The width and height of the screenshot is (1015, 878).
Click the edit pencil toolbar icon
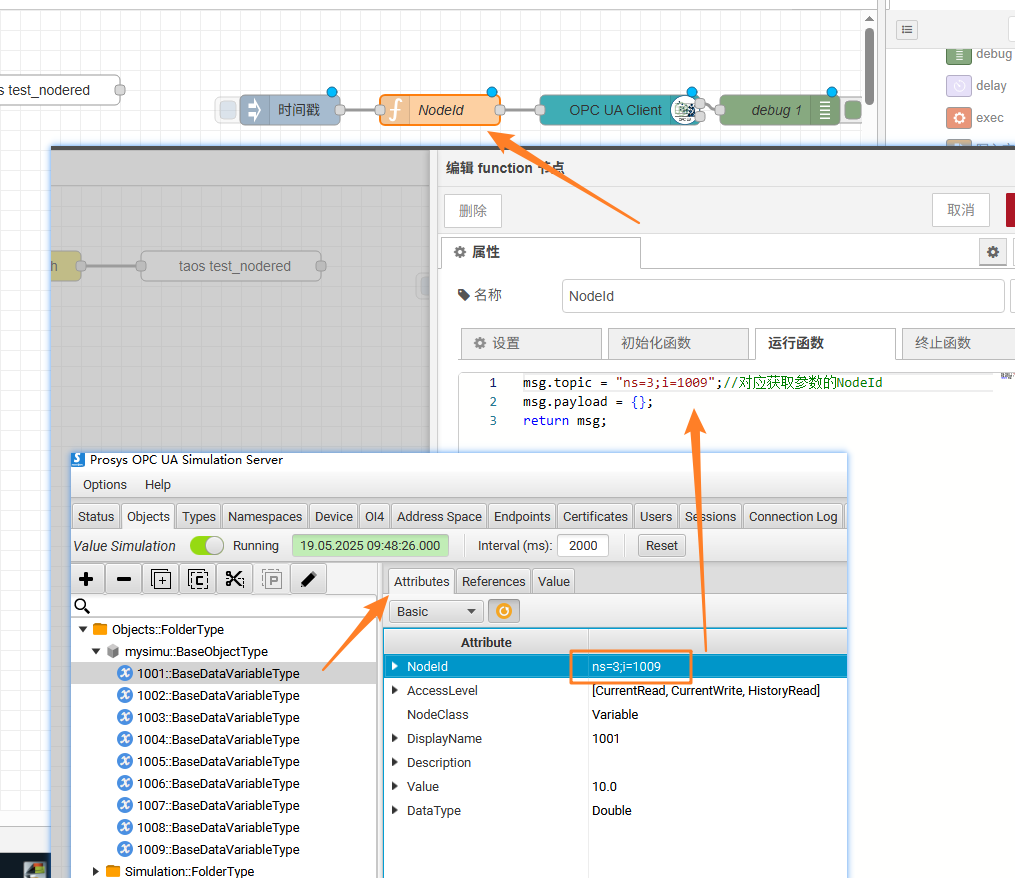(308, 579)
